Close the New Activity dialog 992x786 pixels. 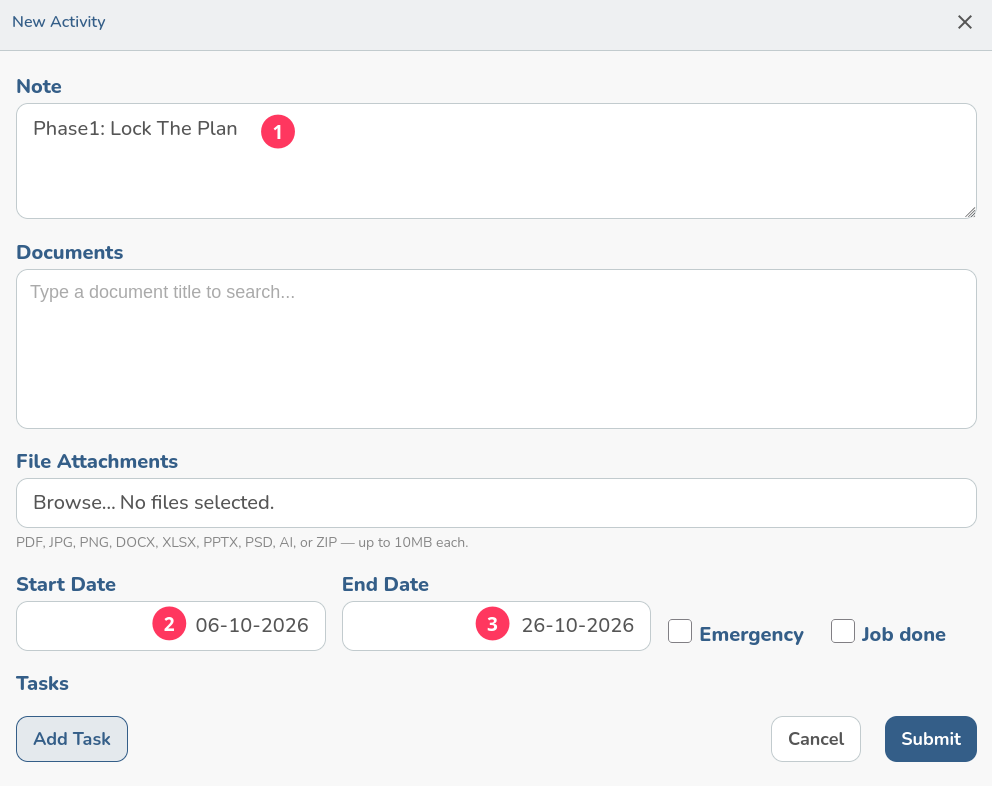pyautogui.click(x=964, y=22)
